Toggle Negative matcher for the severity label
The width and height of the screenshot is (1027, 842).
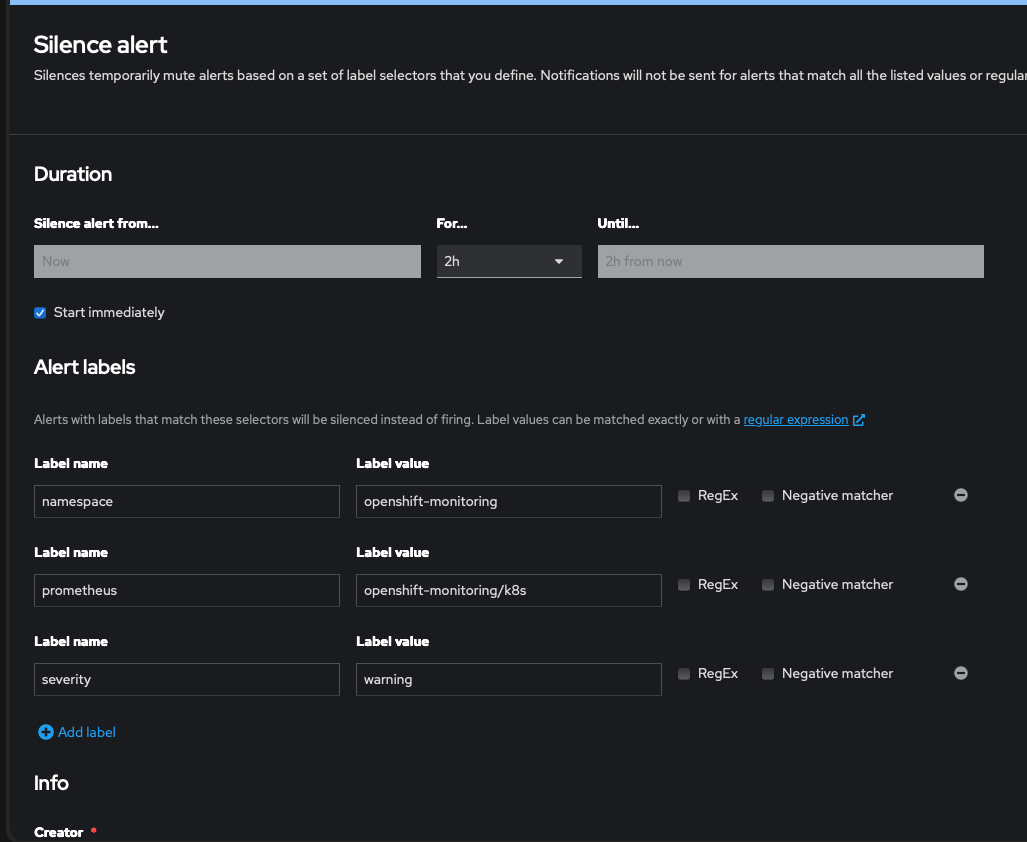[x=768, y=674]
